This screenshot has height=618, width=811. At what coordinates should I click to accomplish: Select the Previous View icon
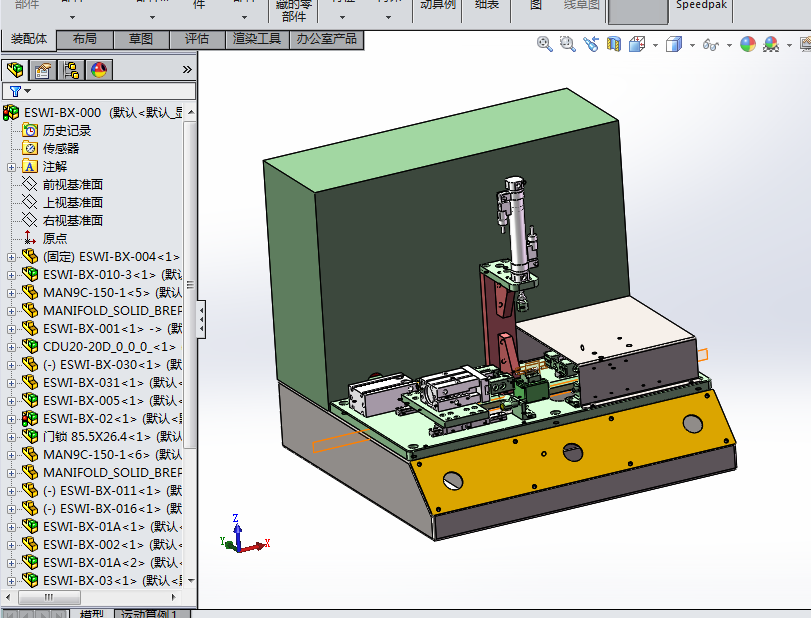click(591, 44)
